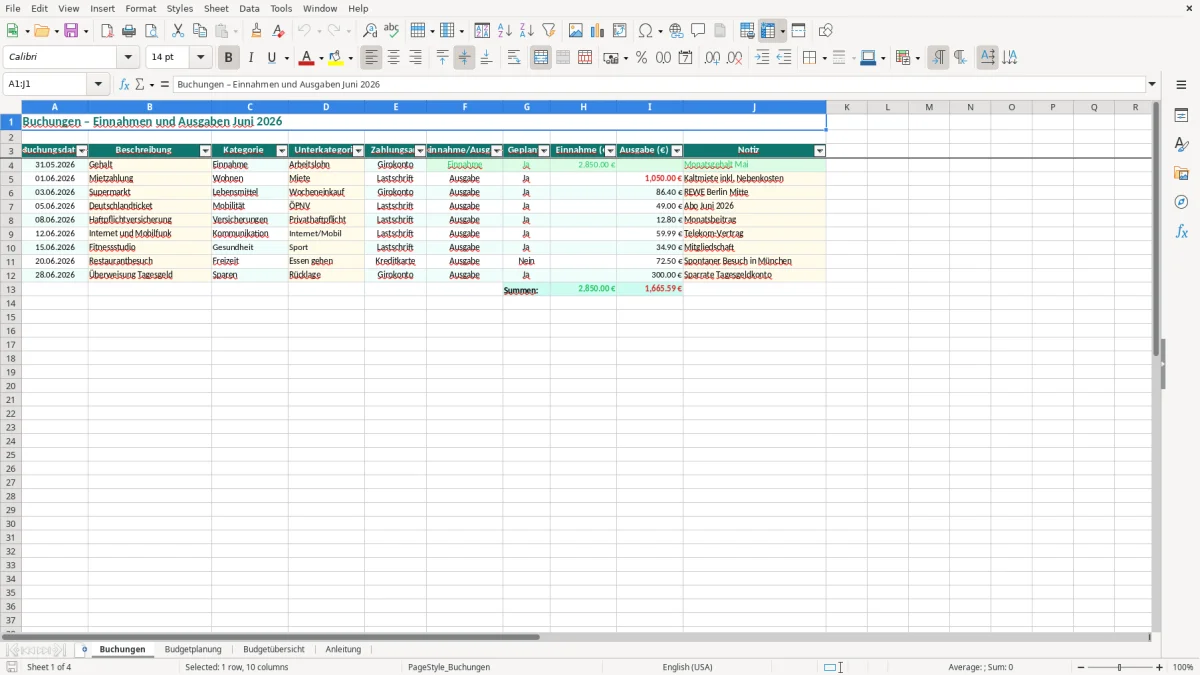1200x675 pixels.
Task: Toggle Bold formatting
Action: 228,58
